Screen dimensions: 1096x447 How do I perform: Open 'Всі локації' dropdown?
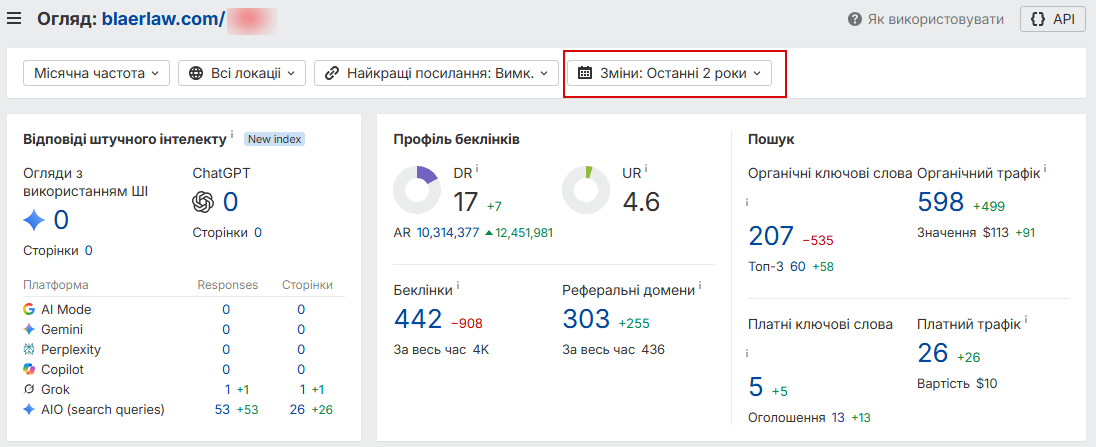[242, 73]
